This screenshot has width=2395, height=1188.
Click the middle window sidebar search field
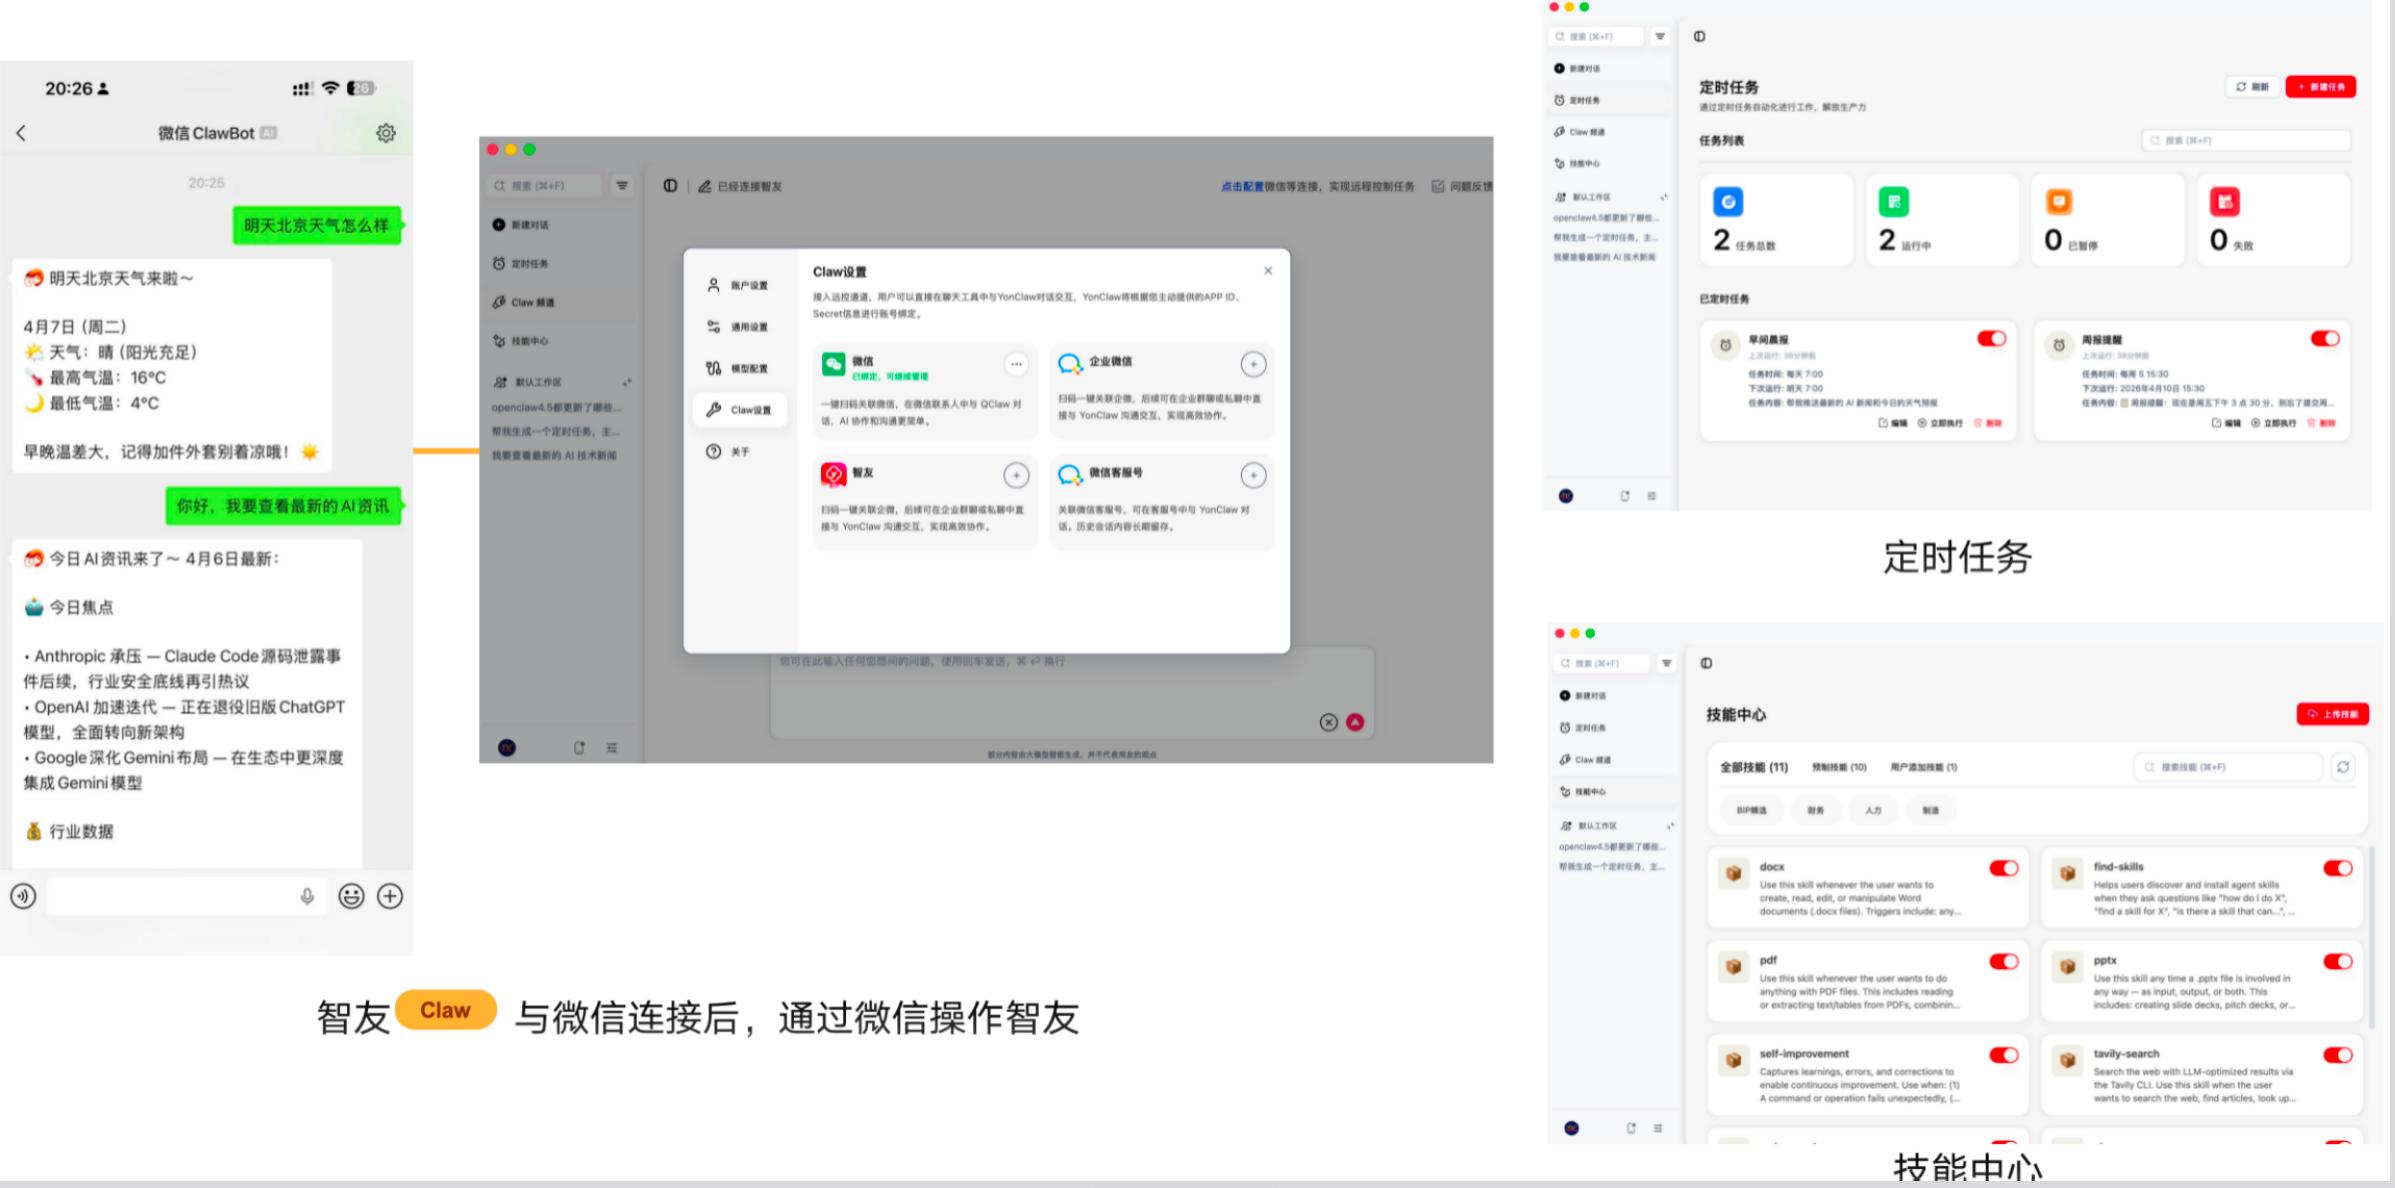click(546, 186)
